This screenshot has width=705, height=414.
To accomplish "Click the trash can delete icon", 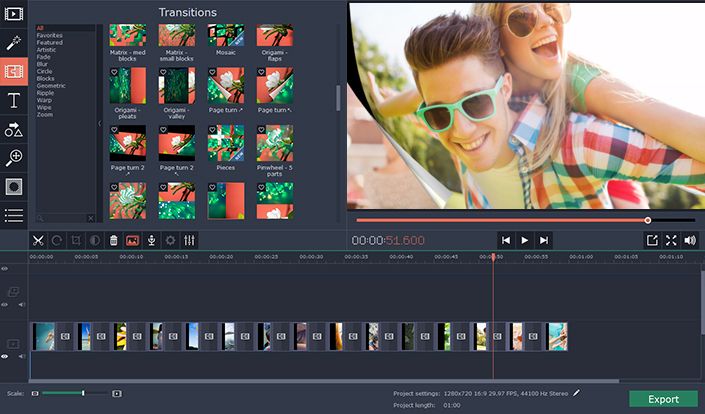I will coord(113,240).
